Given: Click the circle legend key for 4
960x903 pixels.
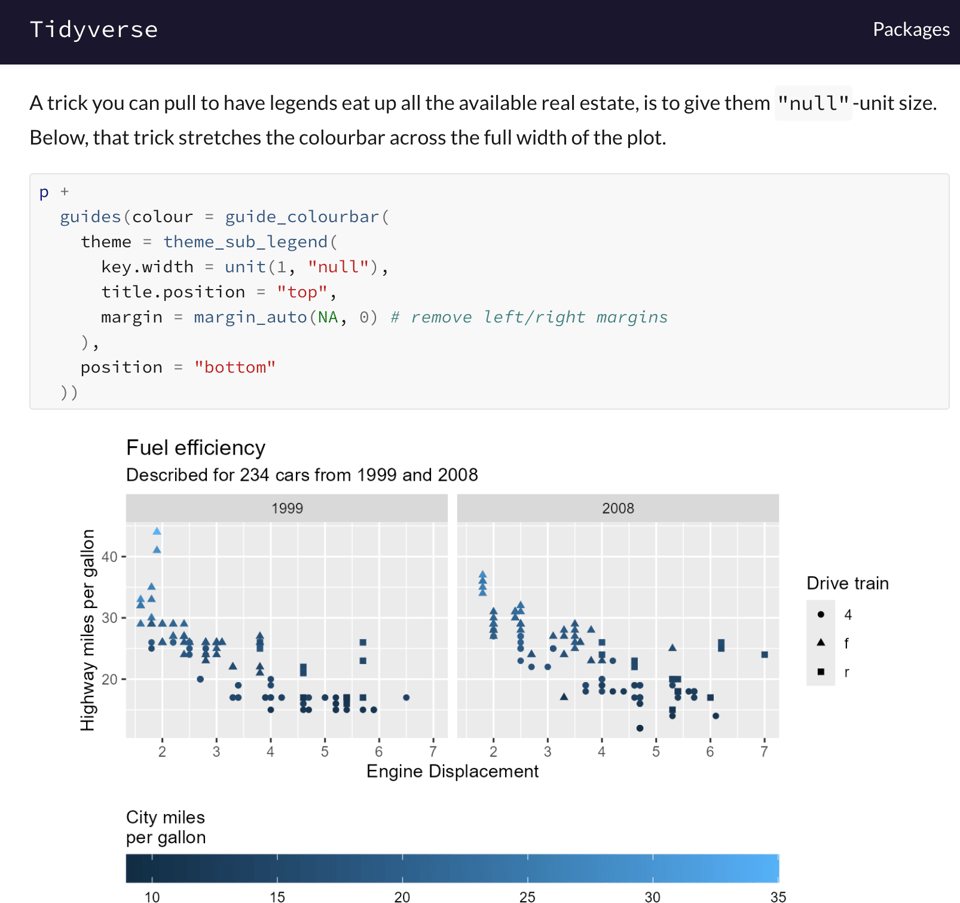Looking at the screenshot, I should point(820,614).
